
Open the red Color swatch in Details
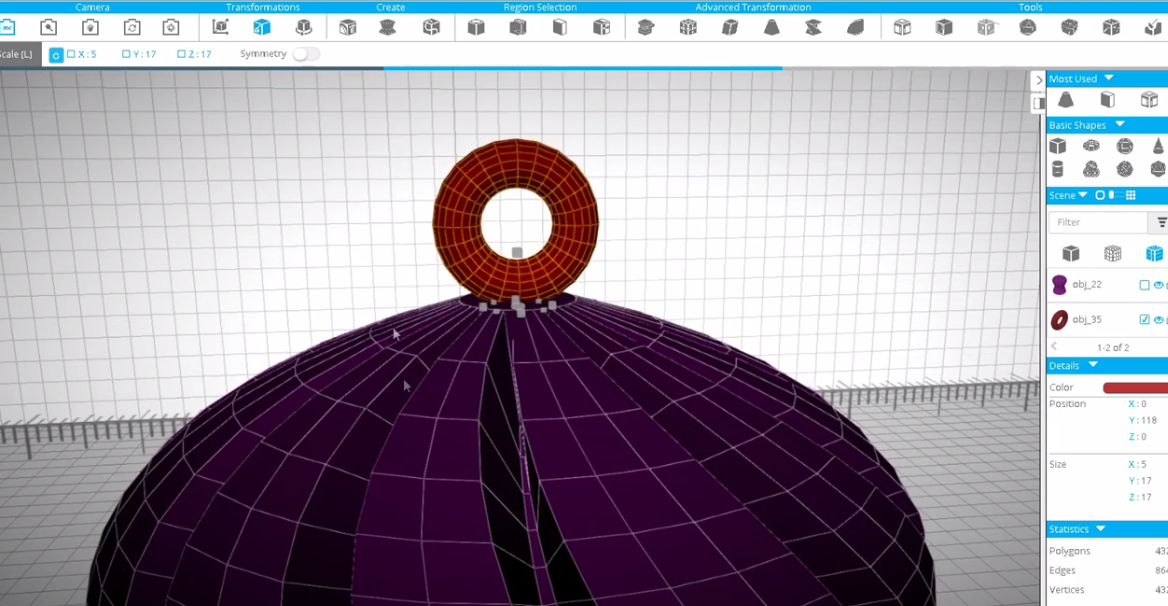pyautogui.click(x=1135, y=388)
